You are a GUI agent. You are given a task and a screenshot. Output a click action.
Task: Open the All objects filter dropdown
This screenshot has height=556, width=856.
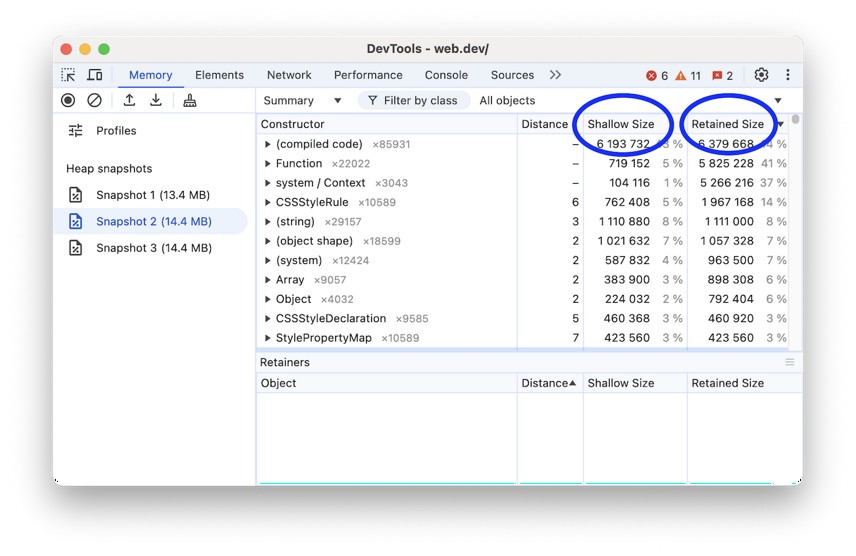[631, 100]
